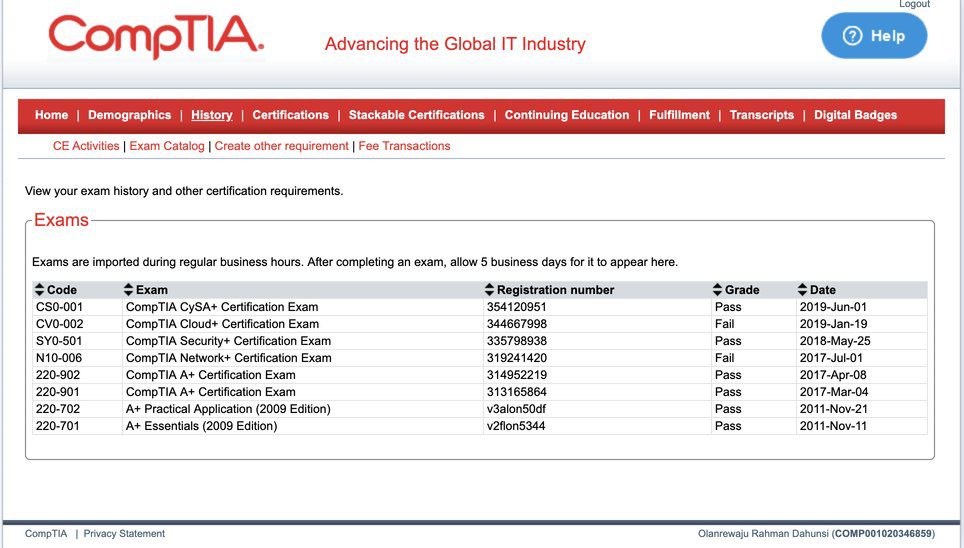Click the CompTIA logo
Screen dimensions: 964x548
pyautogui.click(x=156, y=36)
